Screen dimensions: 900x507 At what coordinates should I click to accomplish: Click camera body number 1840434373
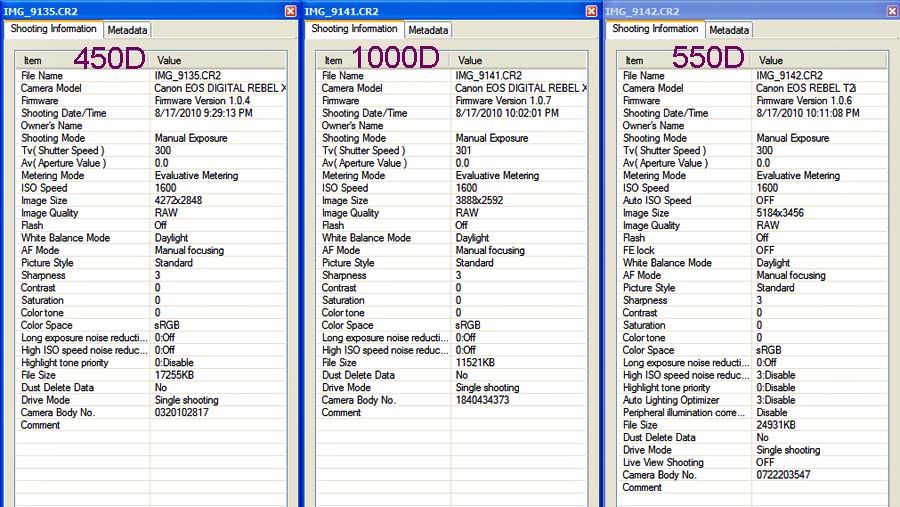(x=482, y=400)
